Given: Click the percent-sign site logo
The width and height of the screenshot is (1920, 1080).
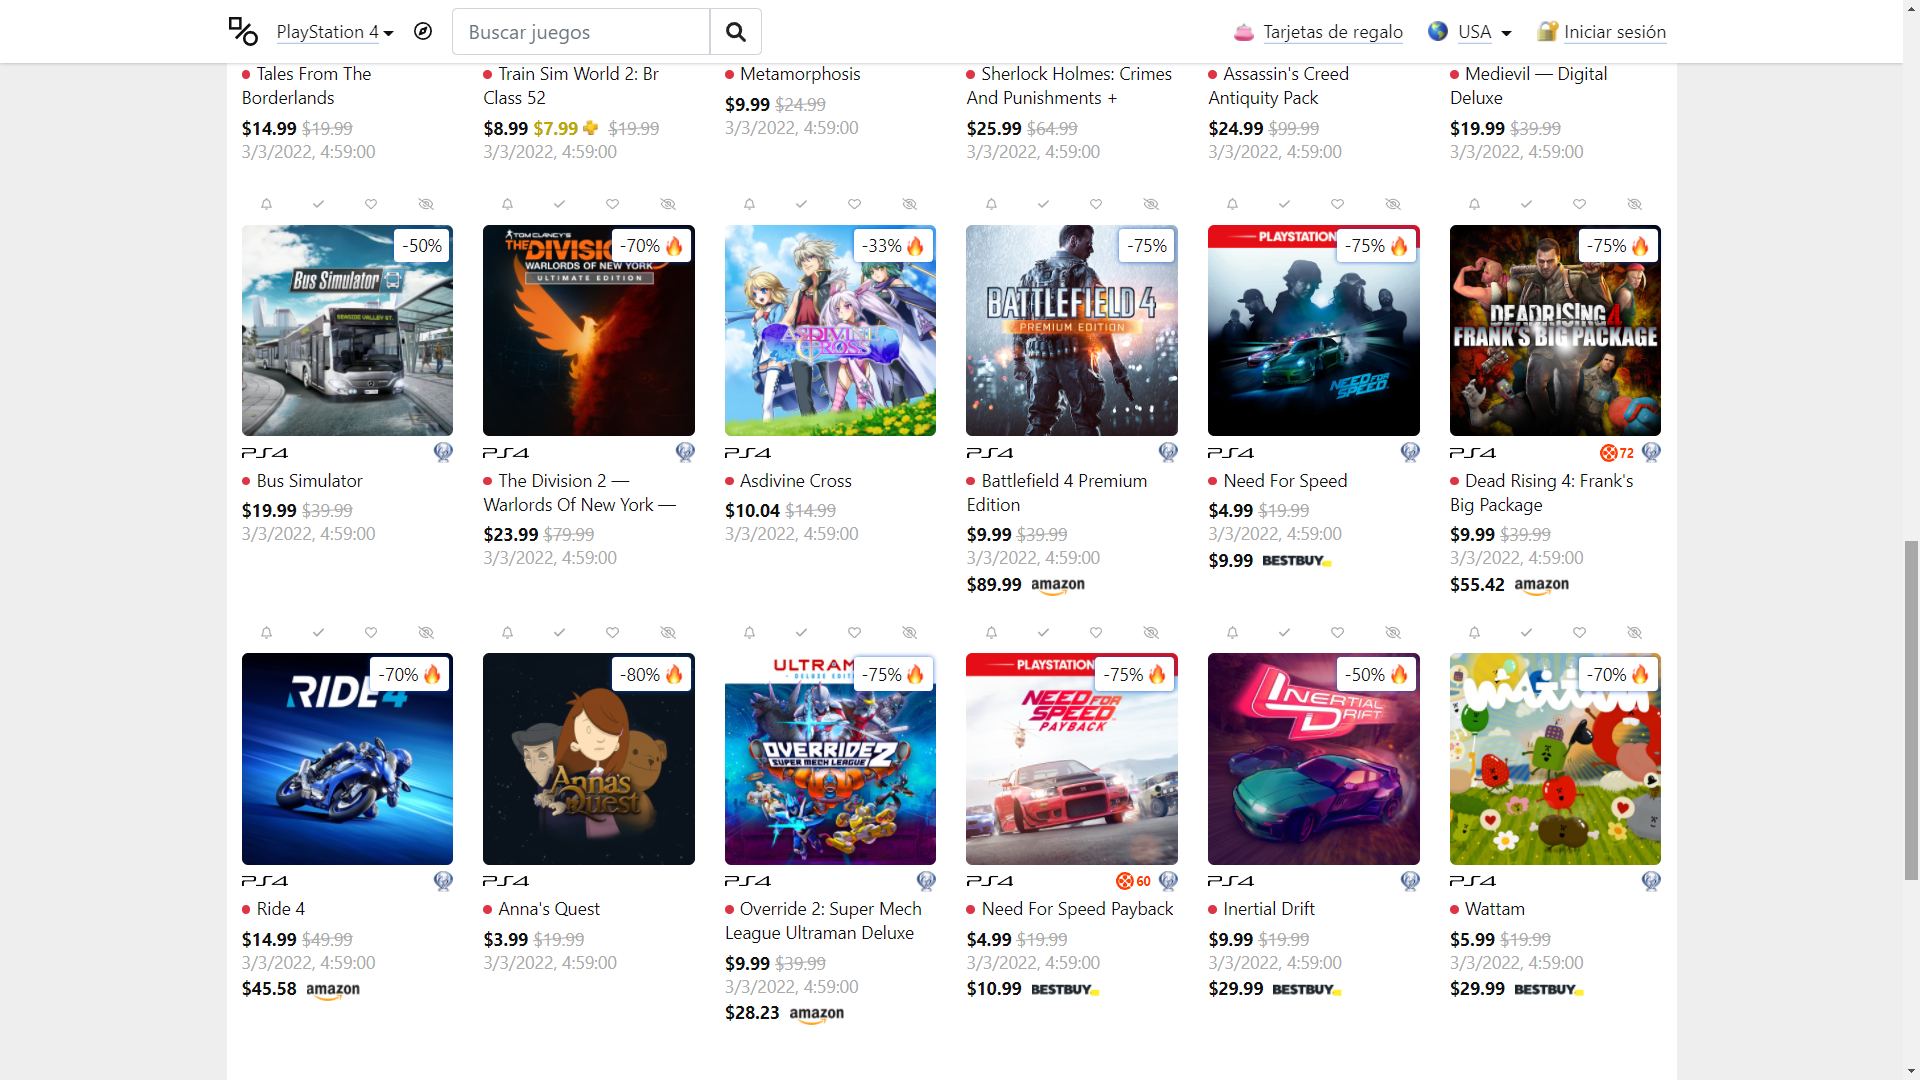Looking at the screenshot, I should 243,31.
